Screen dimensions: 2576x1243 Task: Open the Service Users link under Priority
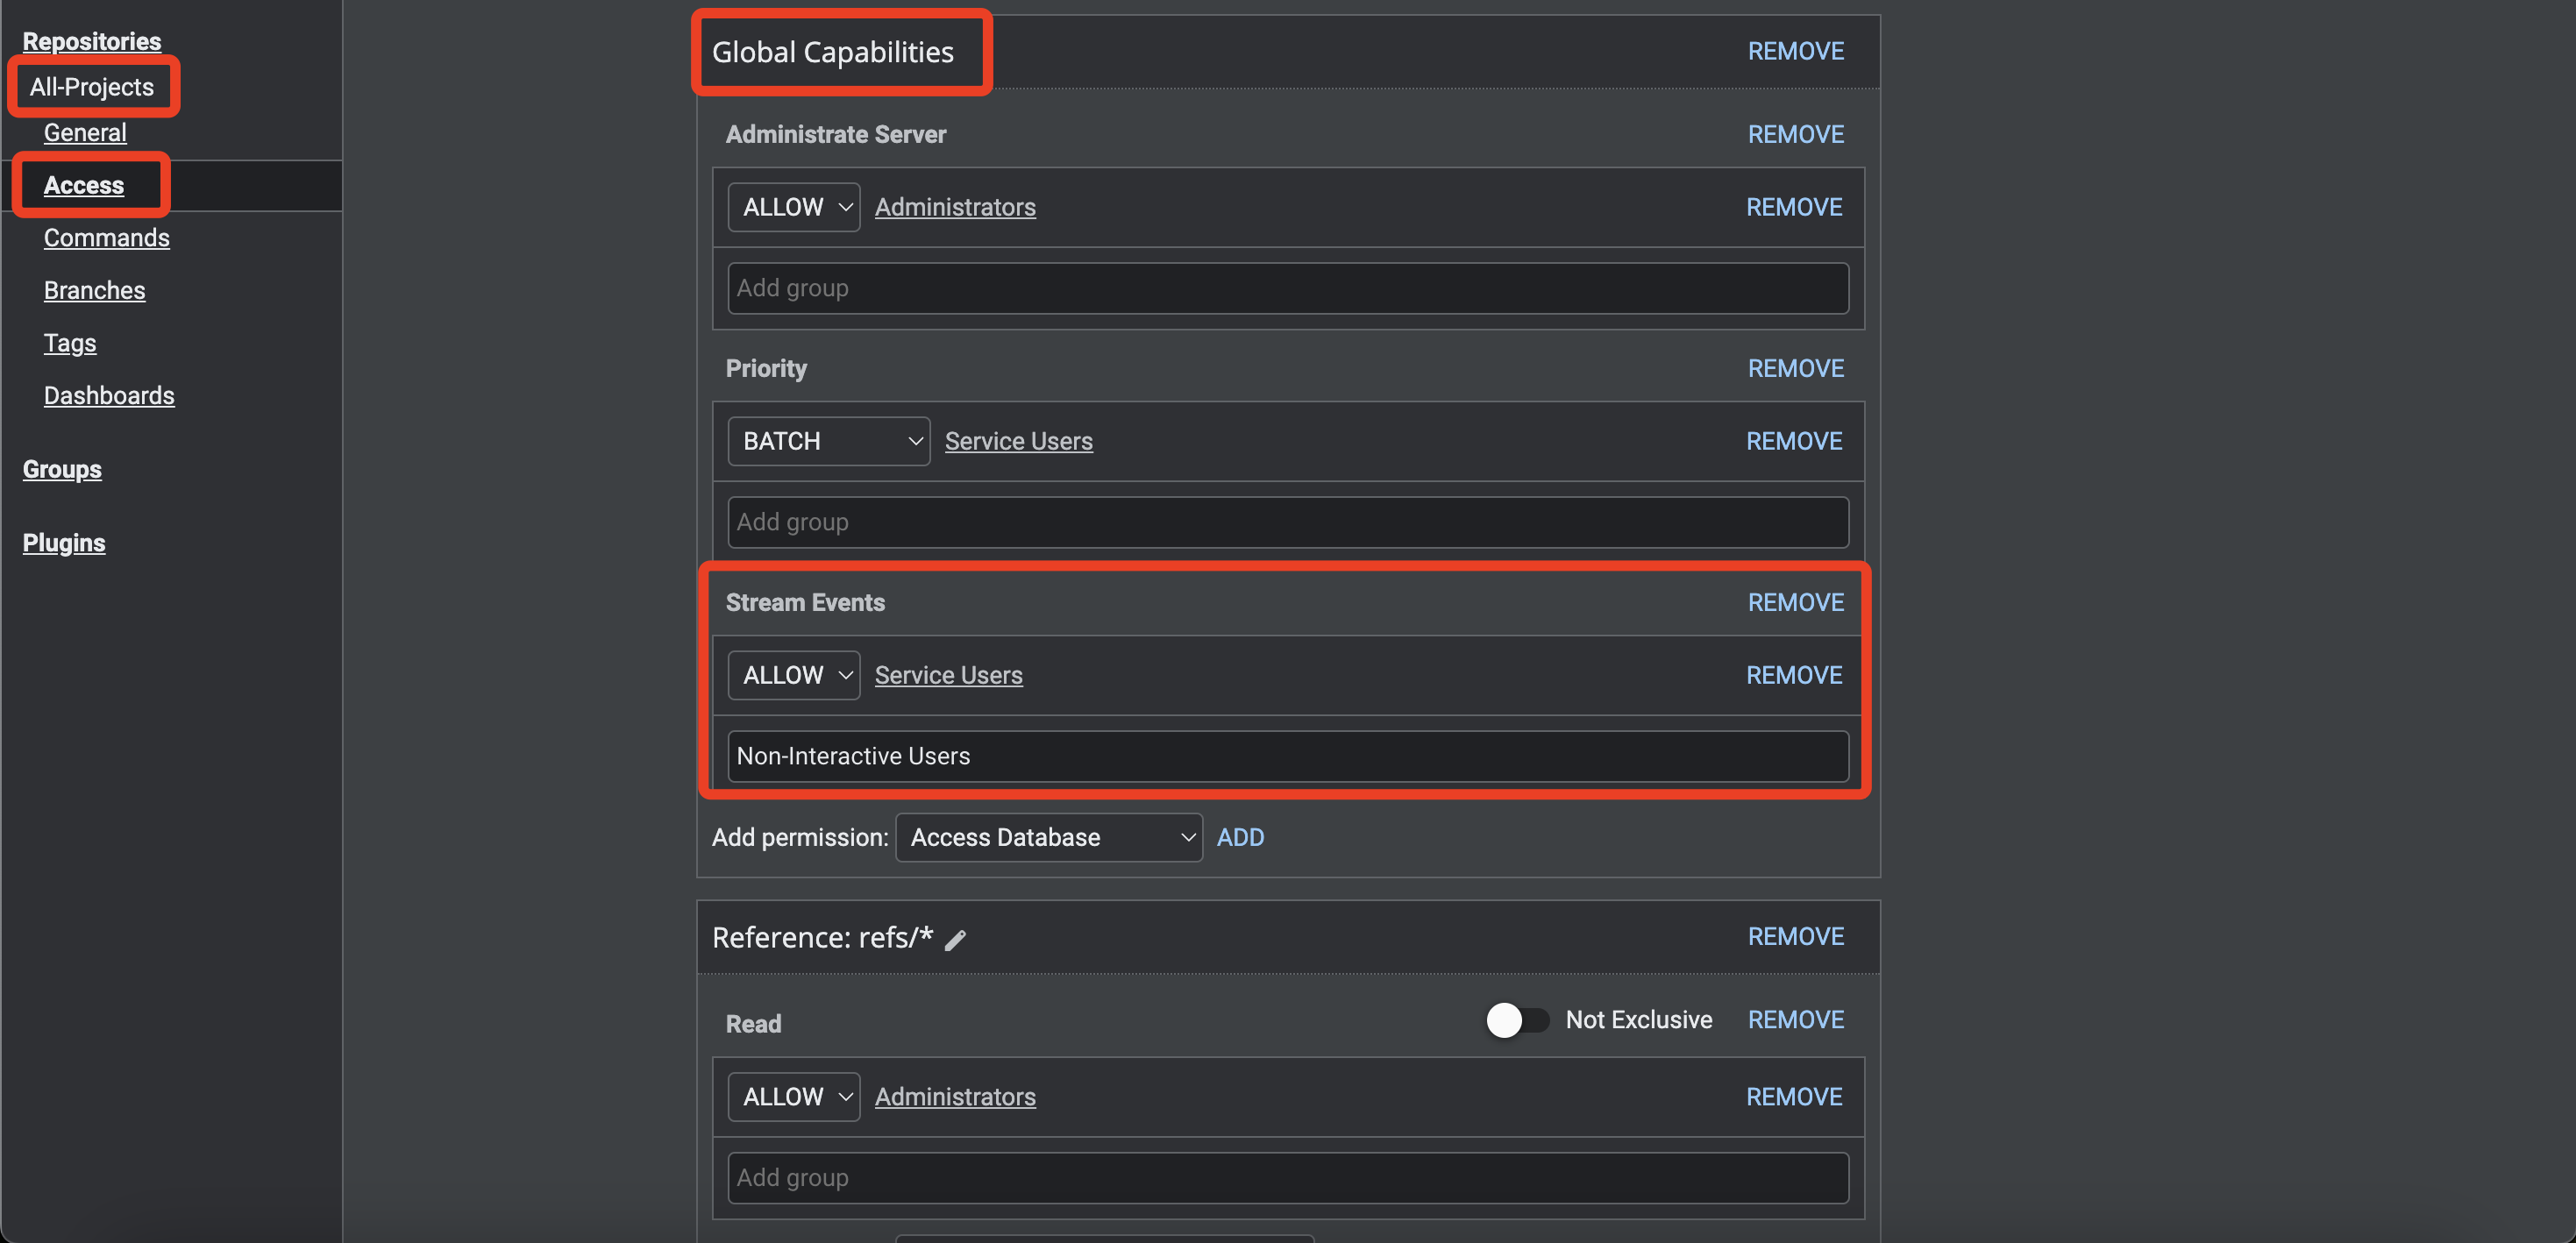point(1018,441)
